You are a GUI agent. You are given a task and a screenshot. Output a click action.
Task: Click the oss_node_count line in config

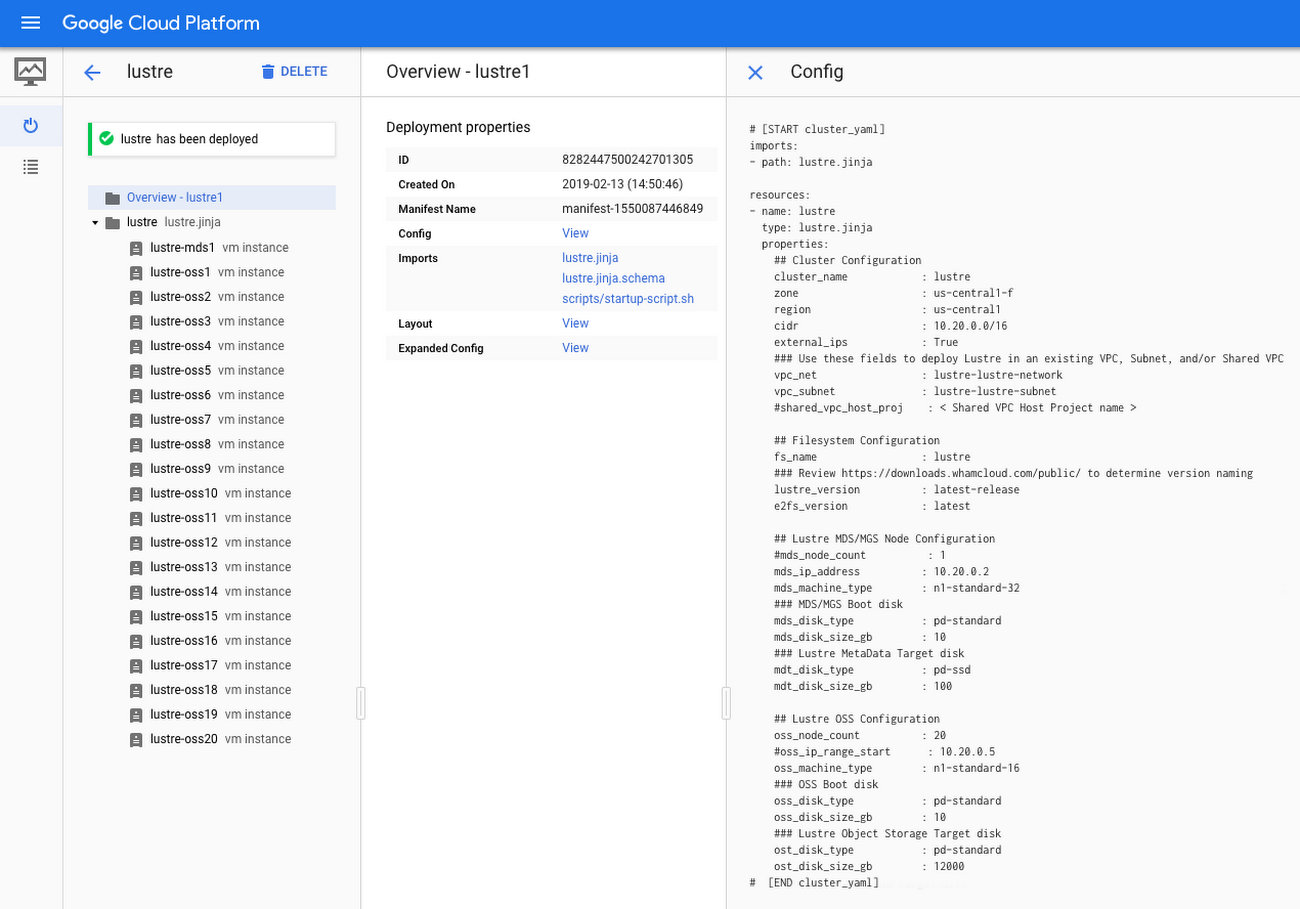pyautogui.click(x=860, y=735)
